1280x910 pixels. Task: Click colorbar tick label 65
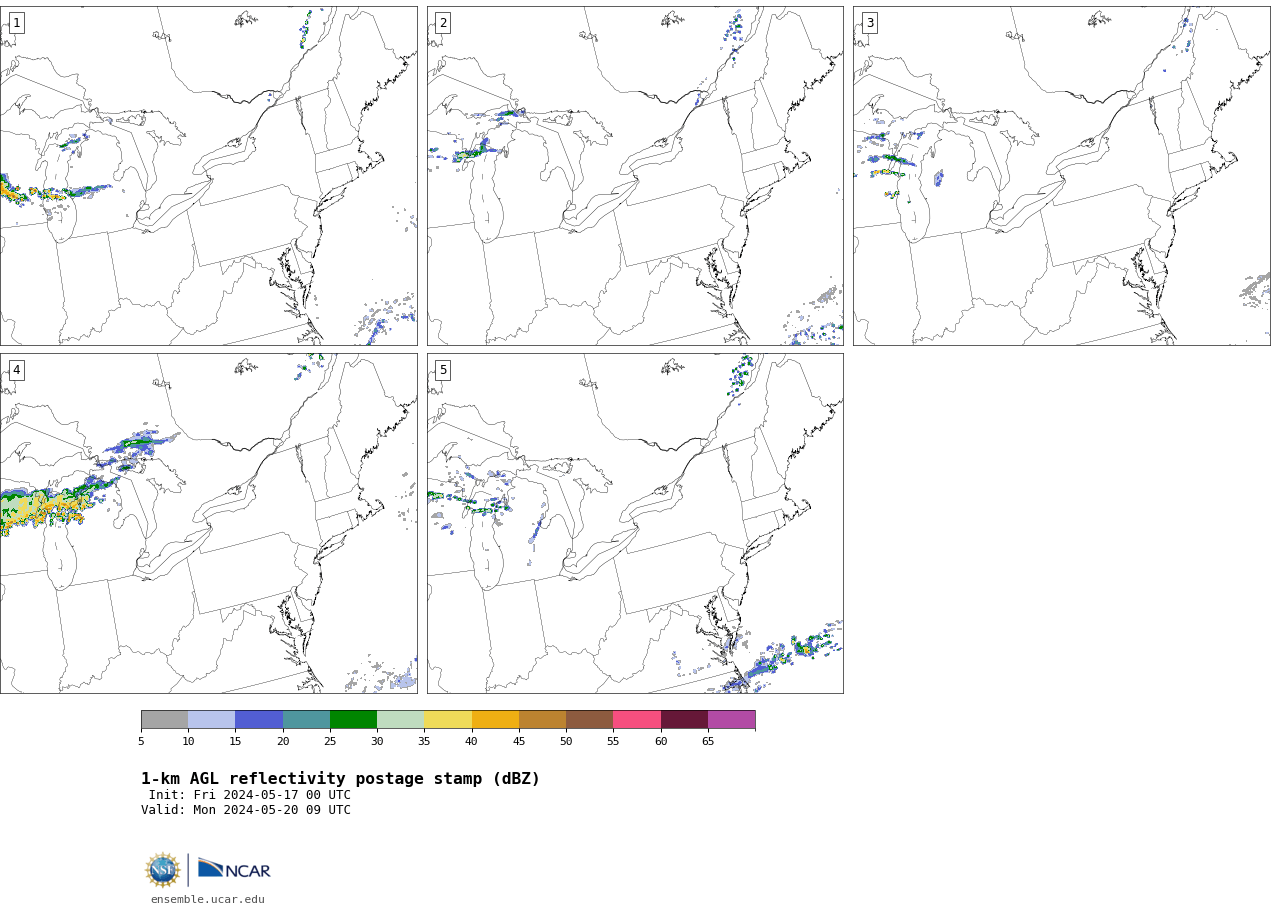[708, 742]
